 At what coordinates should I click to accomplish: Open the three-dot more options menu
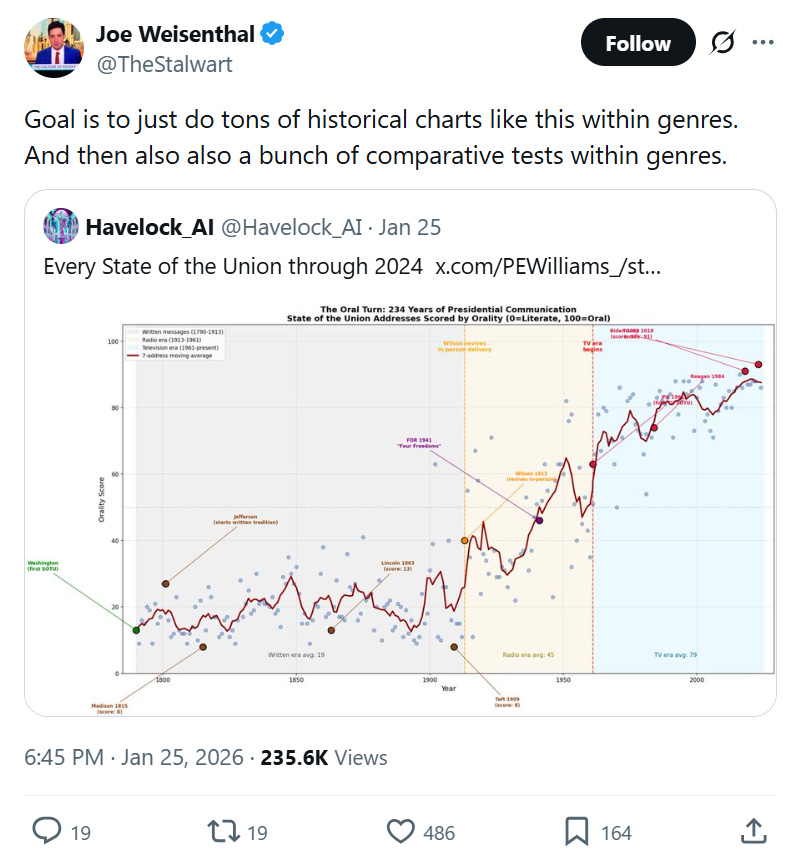pyautogui.click(x=763, y=42)
